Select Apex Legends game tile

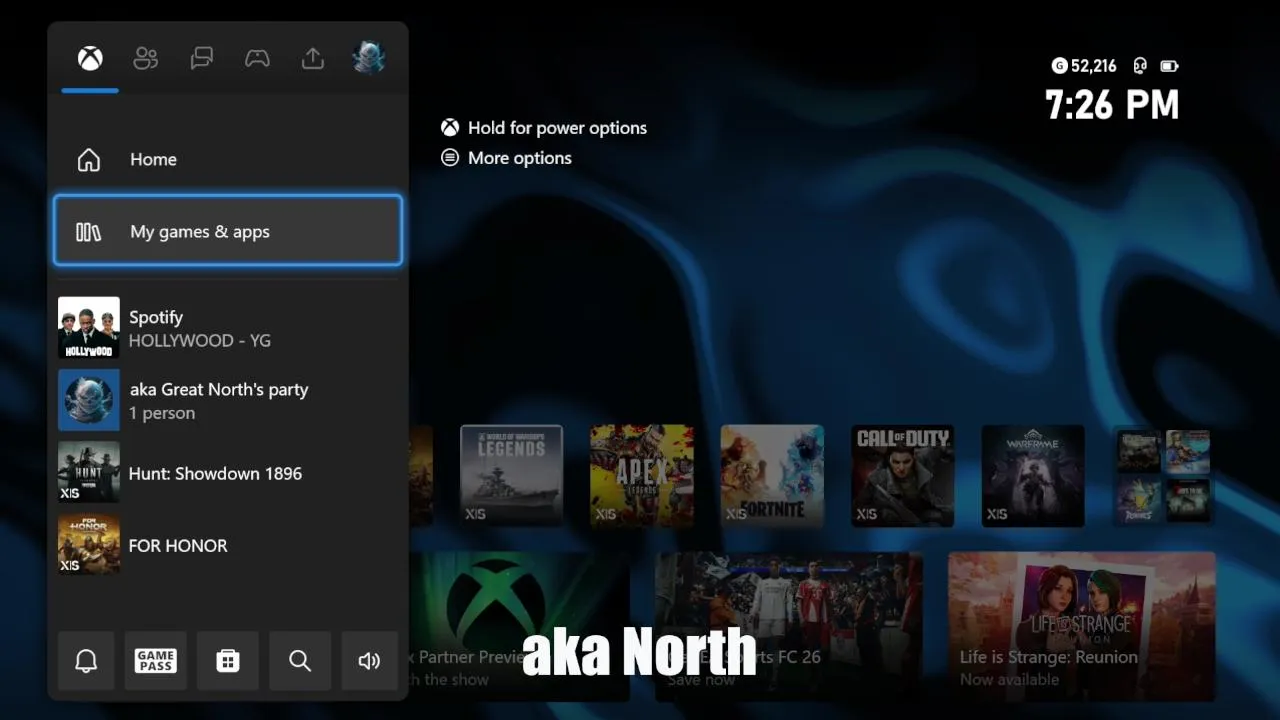click(x=641, y=476)
